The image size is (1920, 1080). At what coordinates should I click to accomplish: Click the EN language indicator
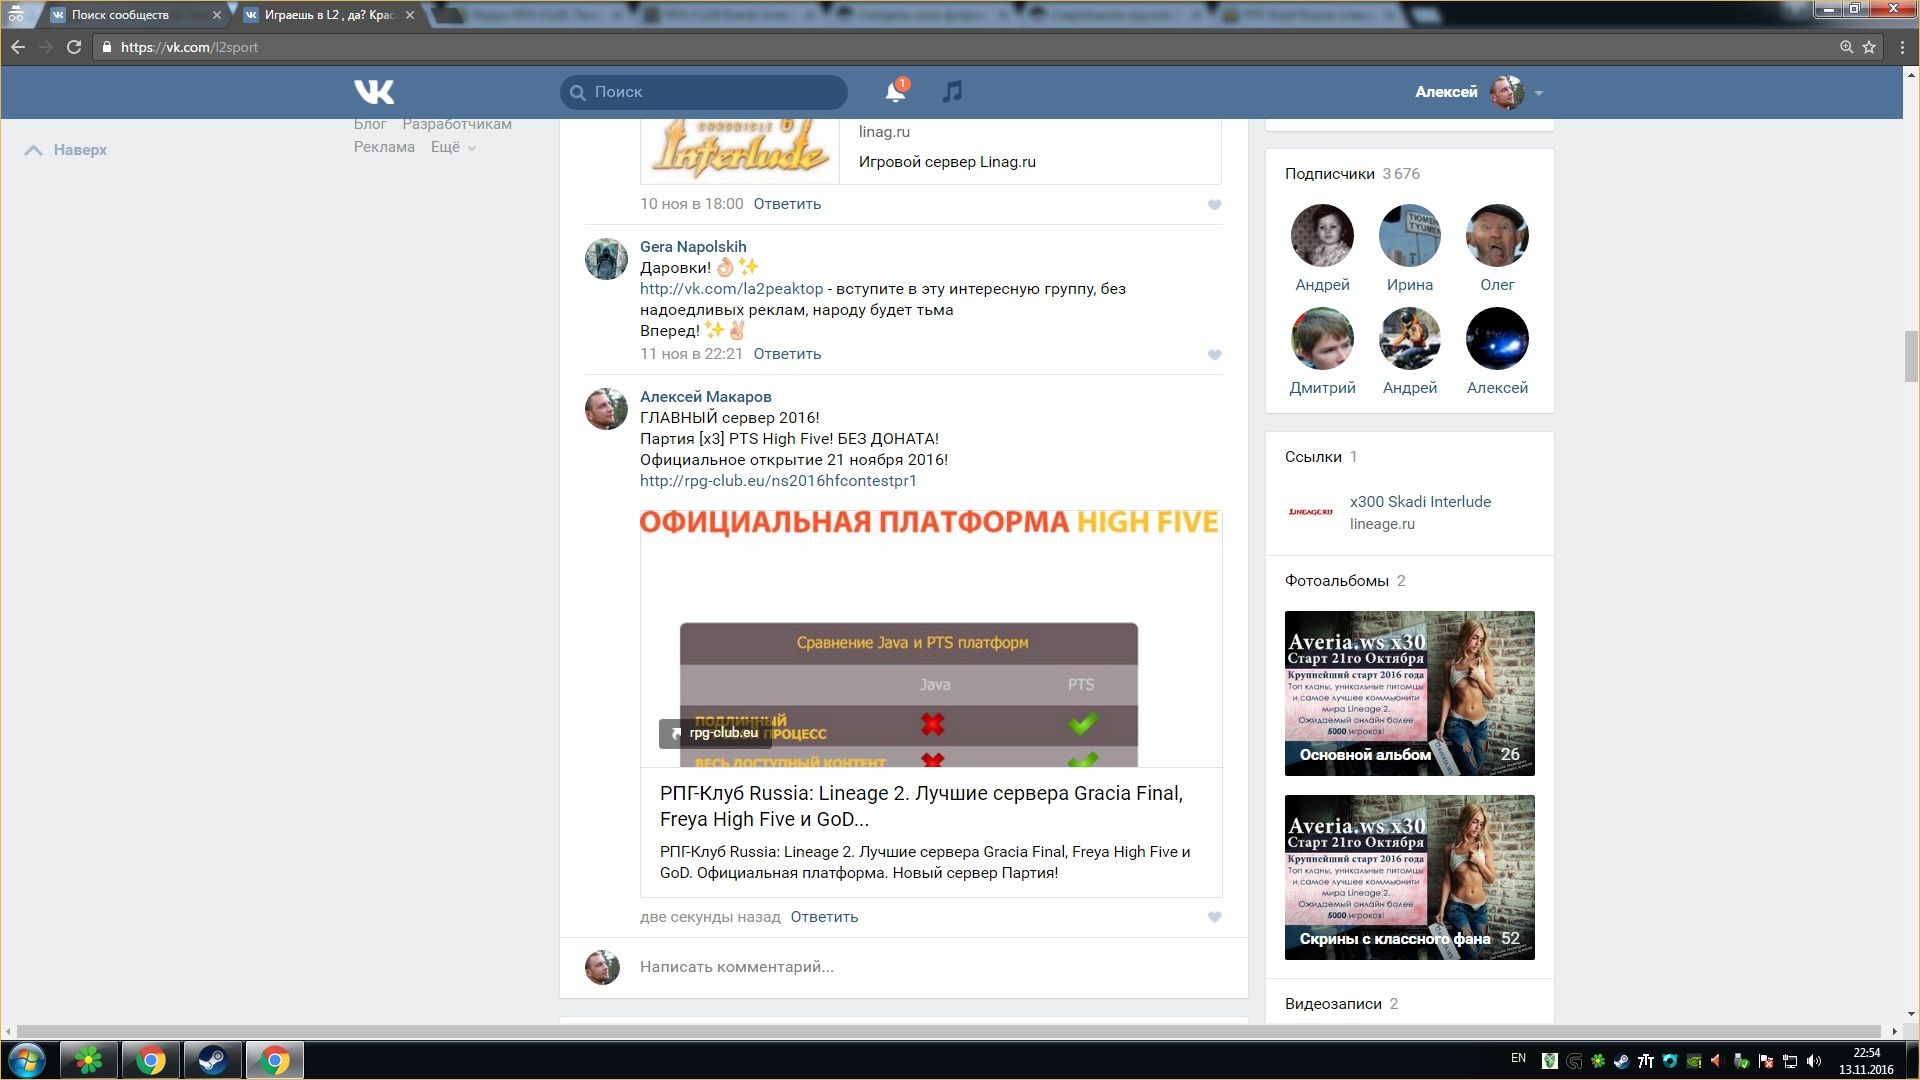coord(1518,1058)
